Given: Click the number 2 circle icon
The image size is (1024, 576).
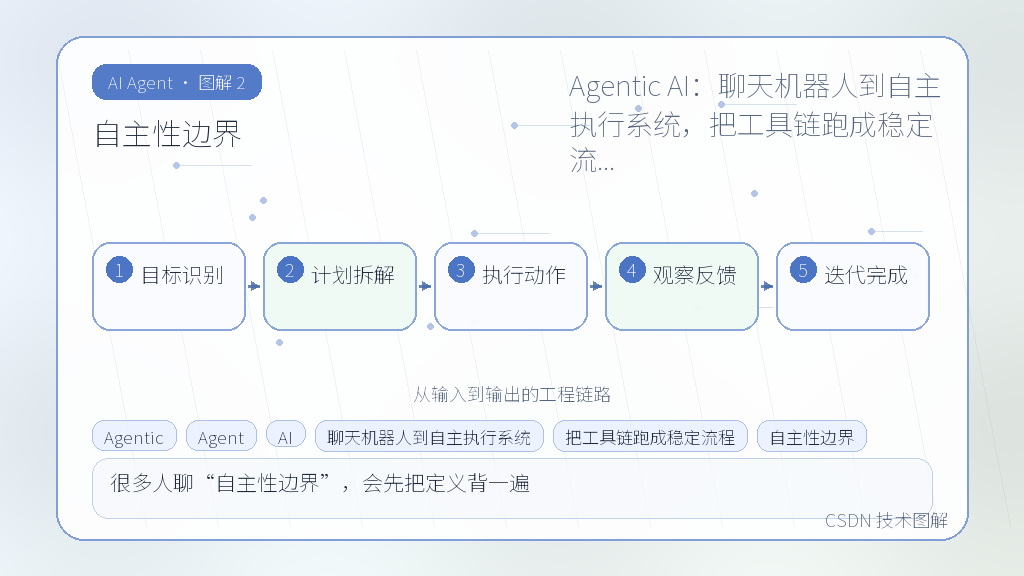Looking at the screenshot, I should point(290,270).
